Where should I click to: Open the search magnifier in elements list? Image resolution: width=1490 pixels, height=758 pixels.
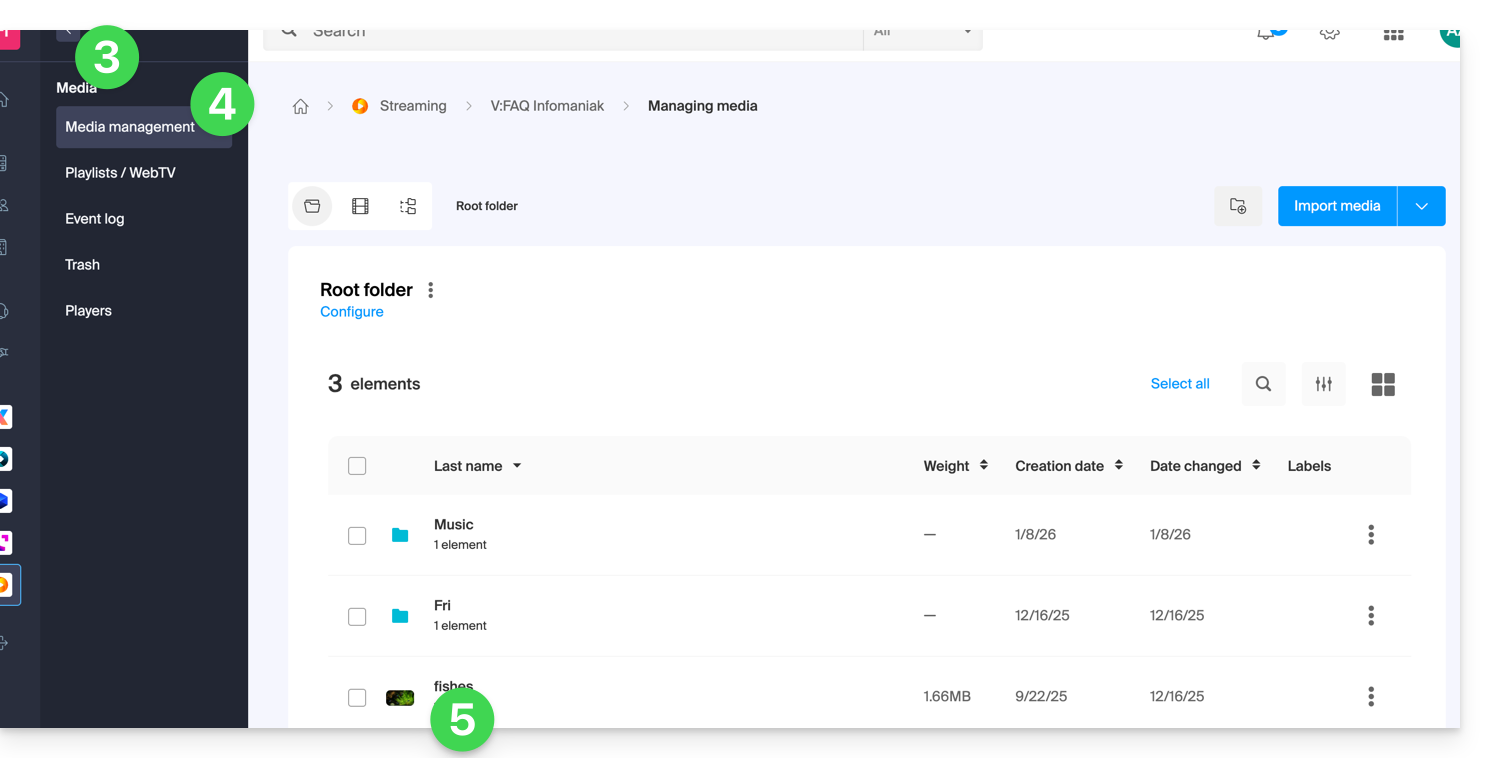tap(1263, 384)
